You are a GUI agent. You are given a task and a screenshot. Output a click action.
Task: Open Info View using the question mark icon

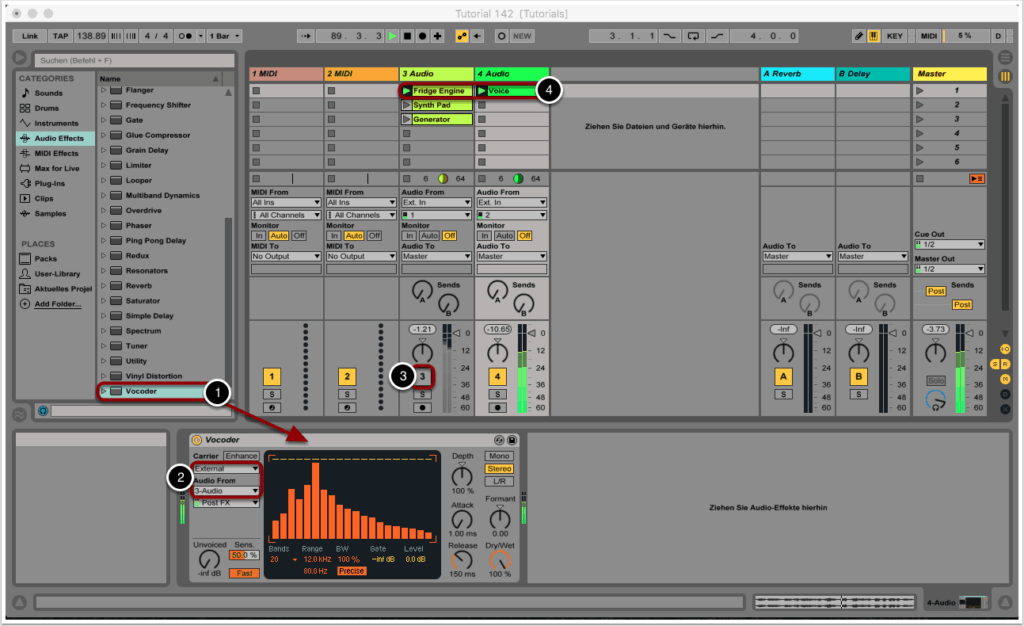tap(41, 410)
